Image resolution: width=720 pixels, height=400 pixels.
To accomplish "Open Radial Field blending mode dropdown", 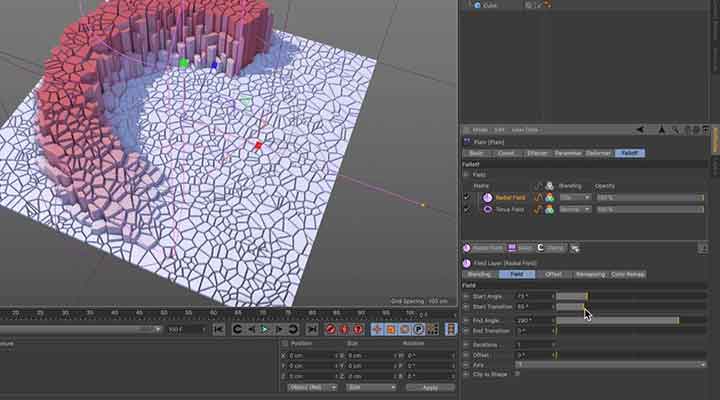I will pos(575,197).
